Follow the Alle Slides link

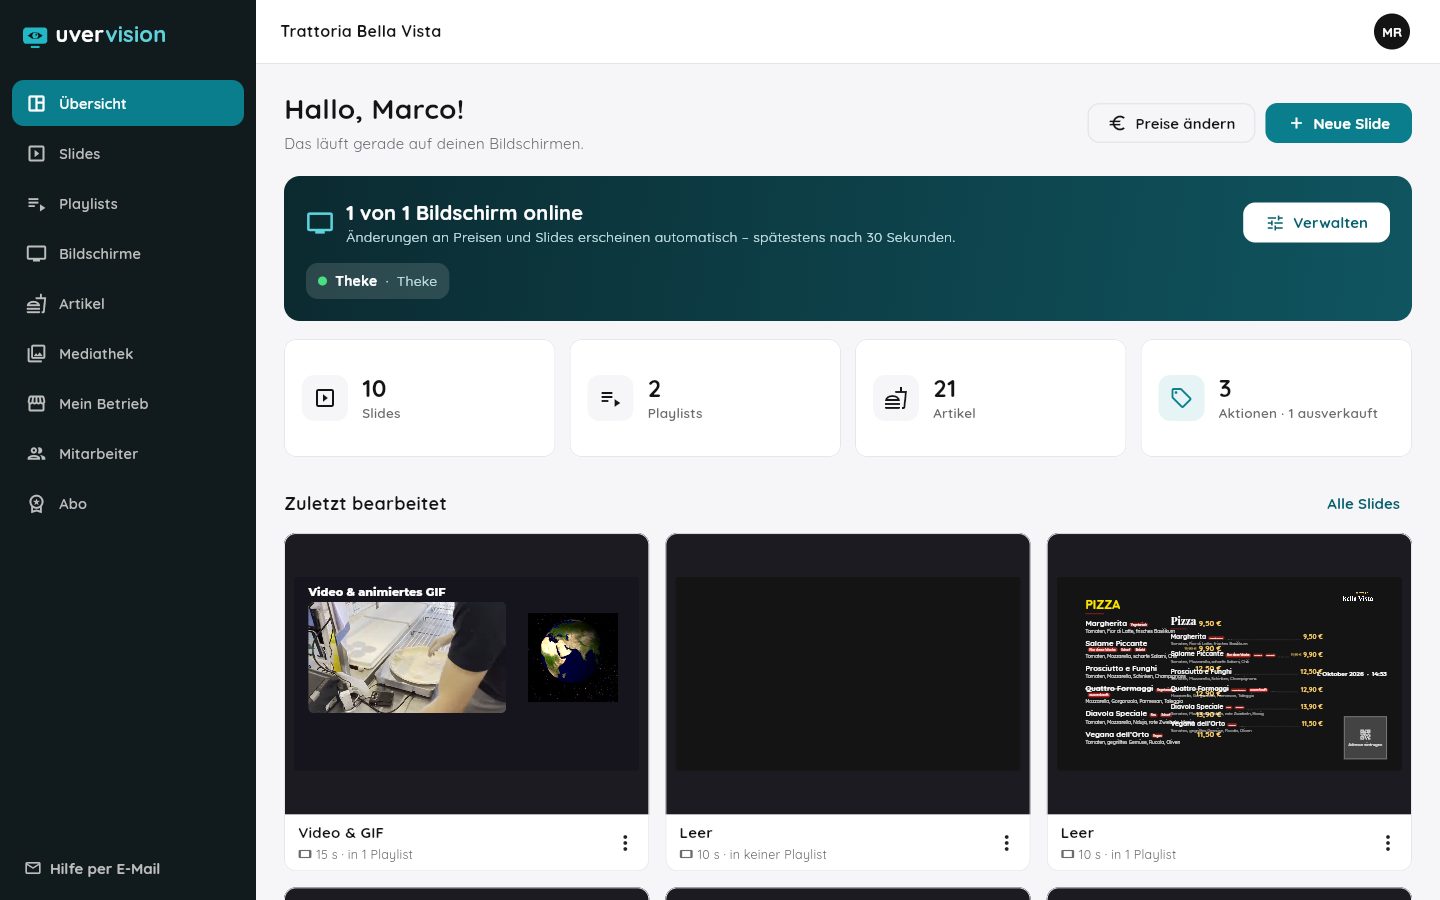coord(1363,503)
